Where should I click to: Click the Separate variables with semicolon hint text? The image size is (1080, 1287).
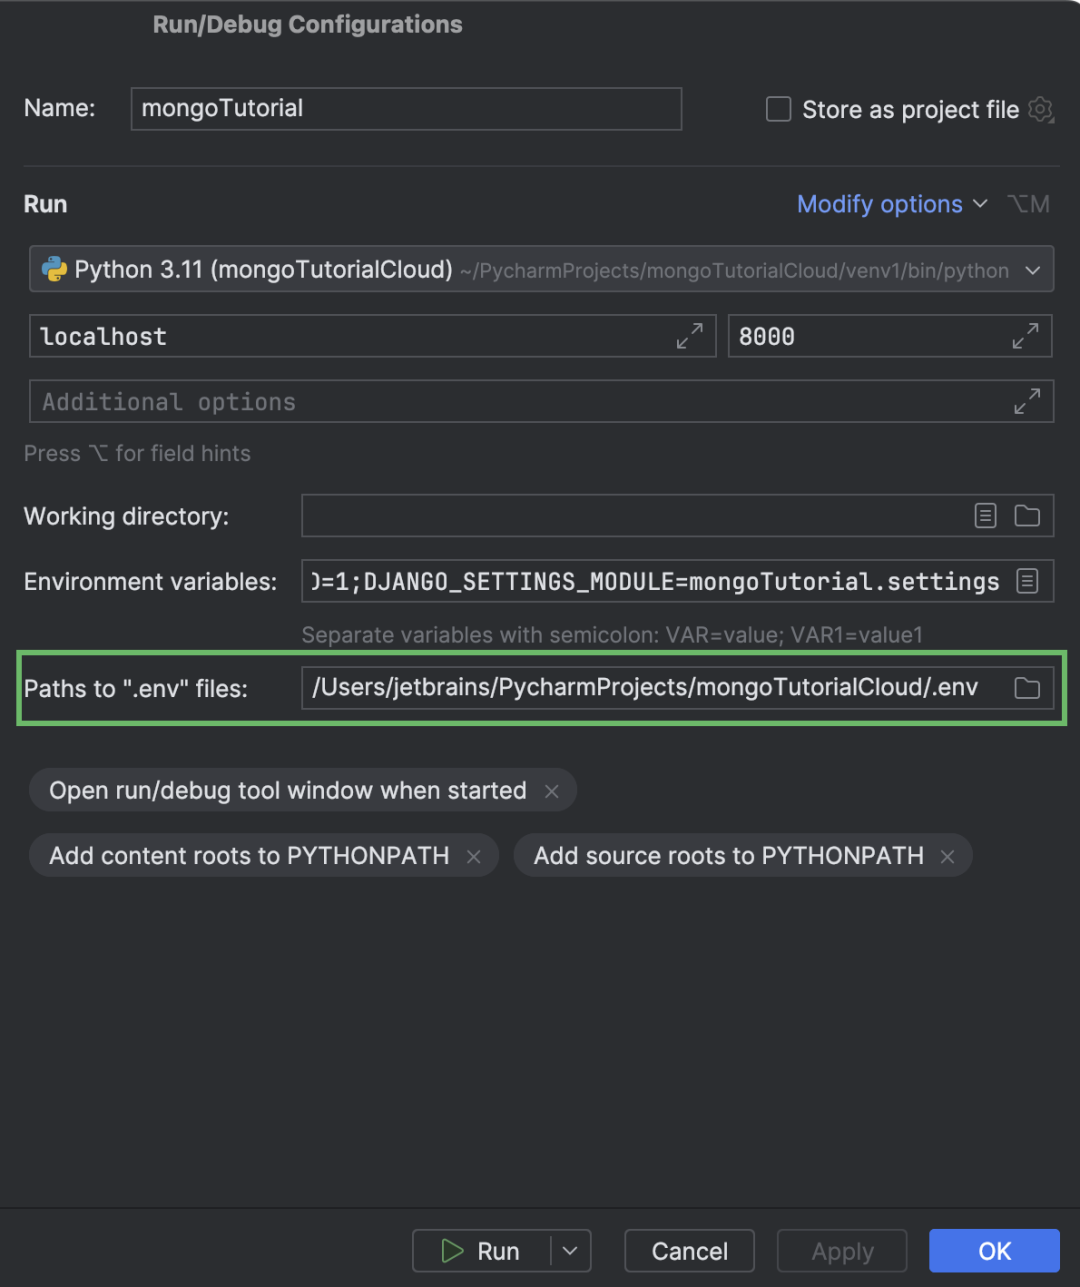612,635
